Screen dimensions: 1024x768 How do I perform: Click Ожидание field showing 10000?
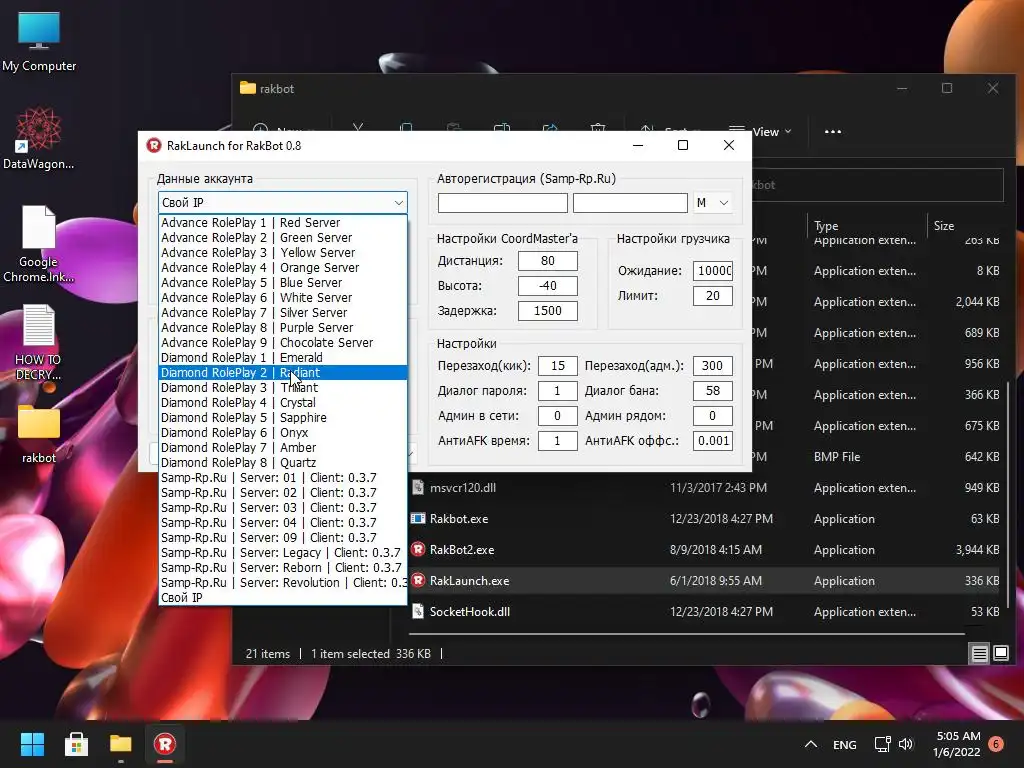(x=712, y=270)
